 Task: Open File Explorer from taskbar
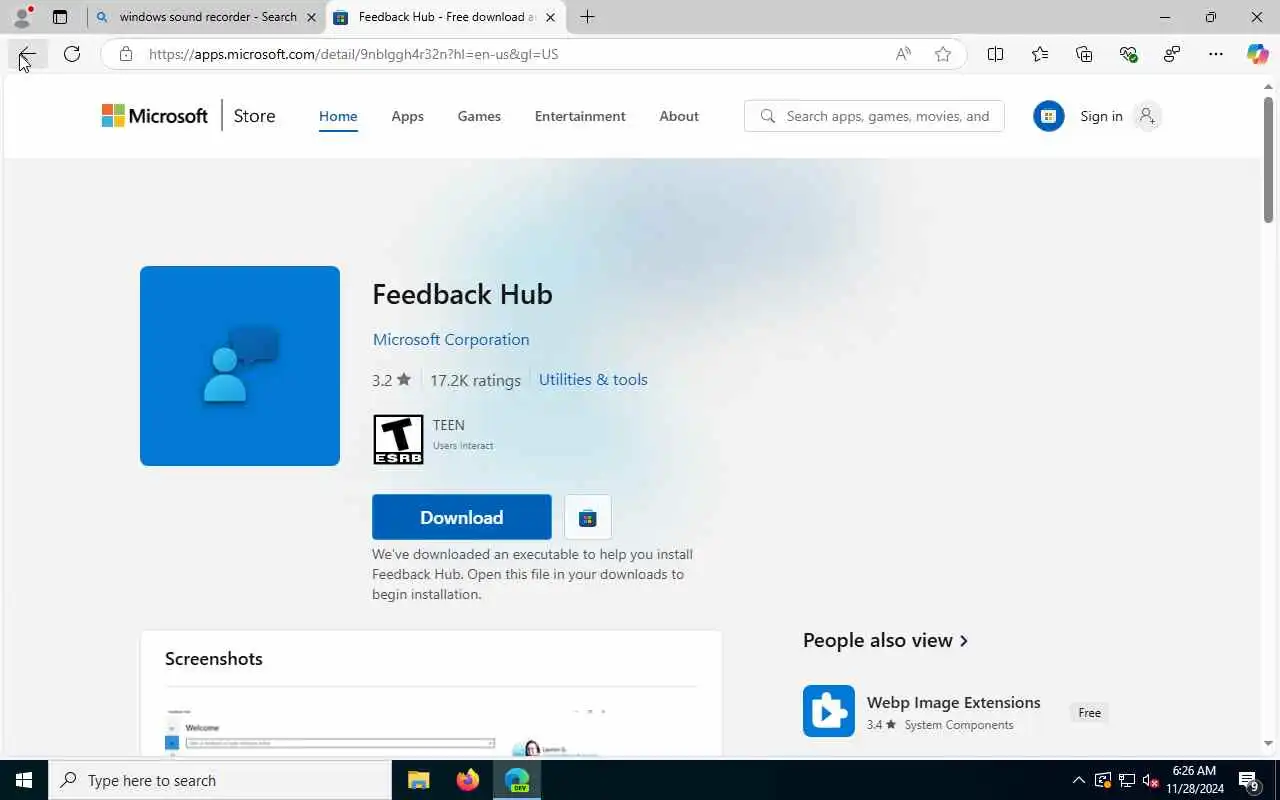pyautogui.click(x=418, y=780)
